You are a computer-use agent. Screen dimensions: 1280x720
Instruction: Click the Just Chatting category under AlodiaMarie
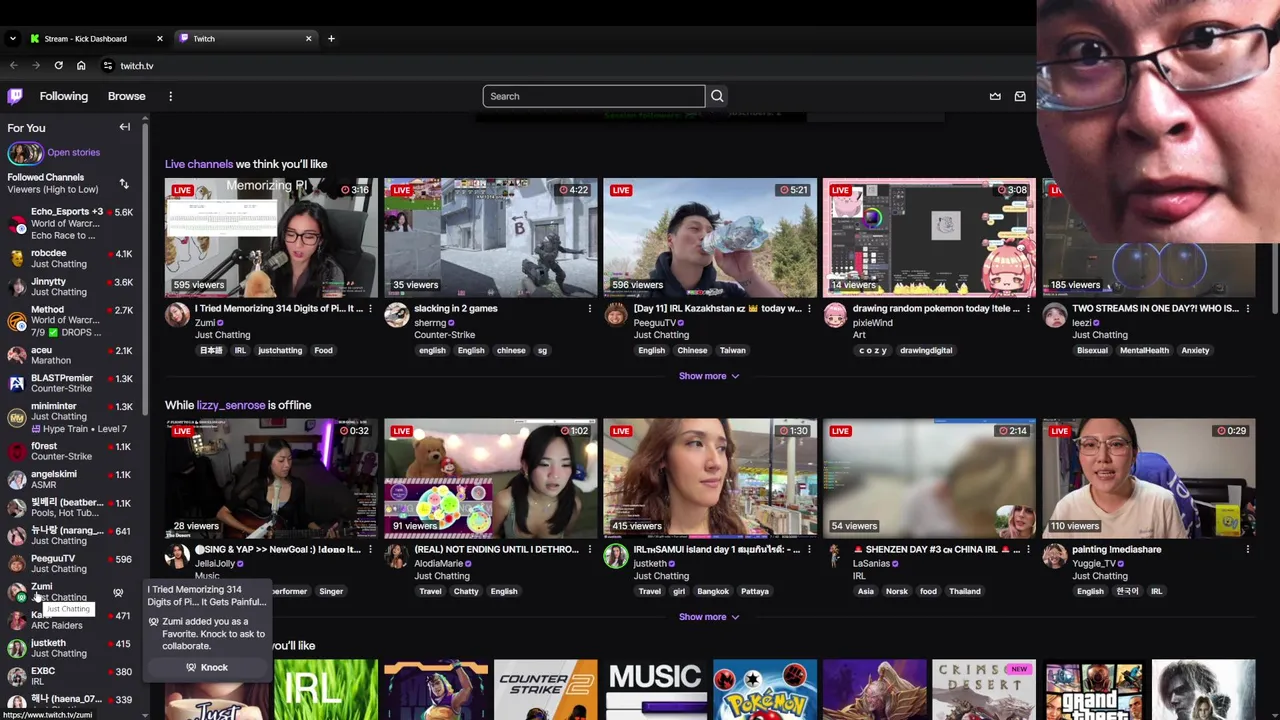442,576
